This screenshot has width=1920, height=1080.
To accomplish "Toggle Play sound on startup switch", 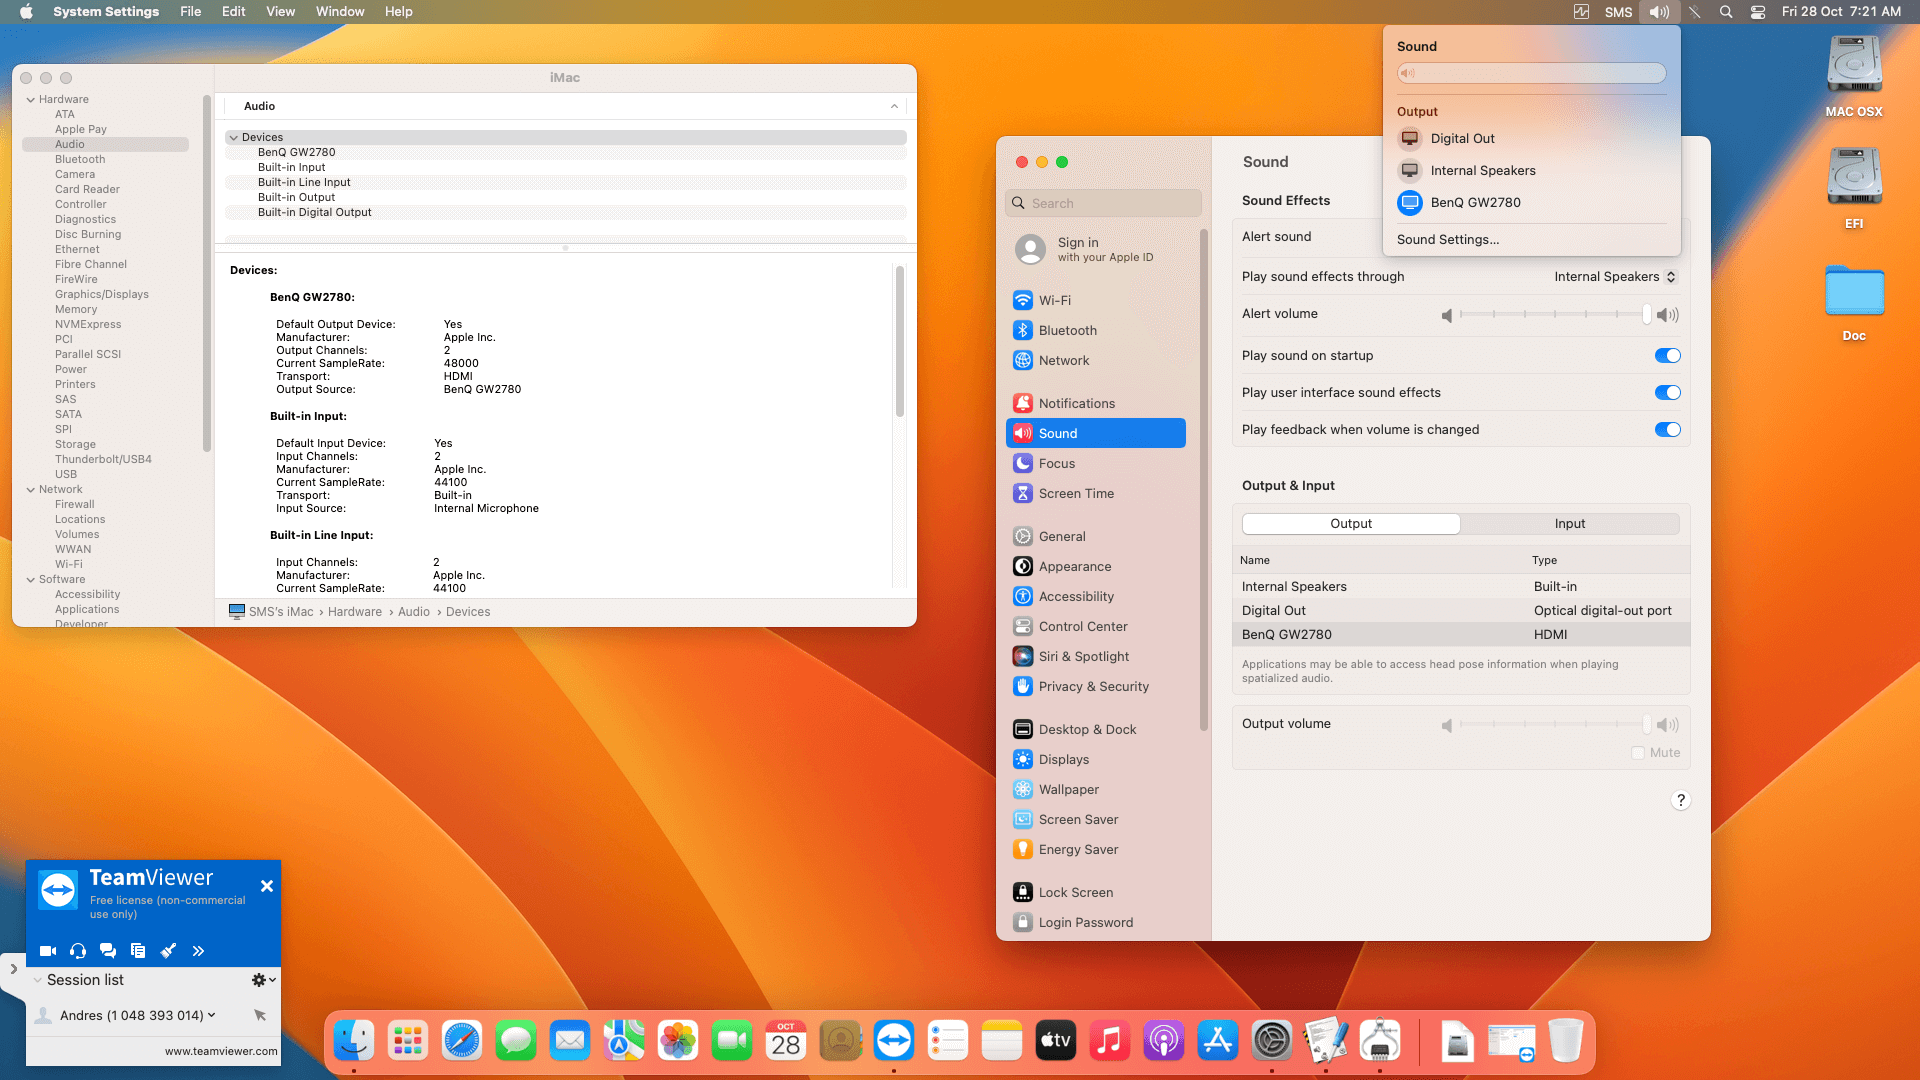I will (x=1667, y=356).
